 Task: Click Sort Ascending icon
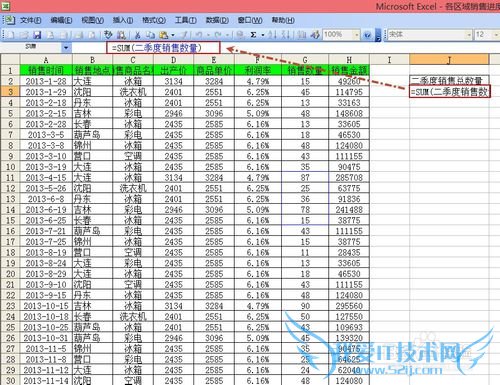[272, 35]
